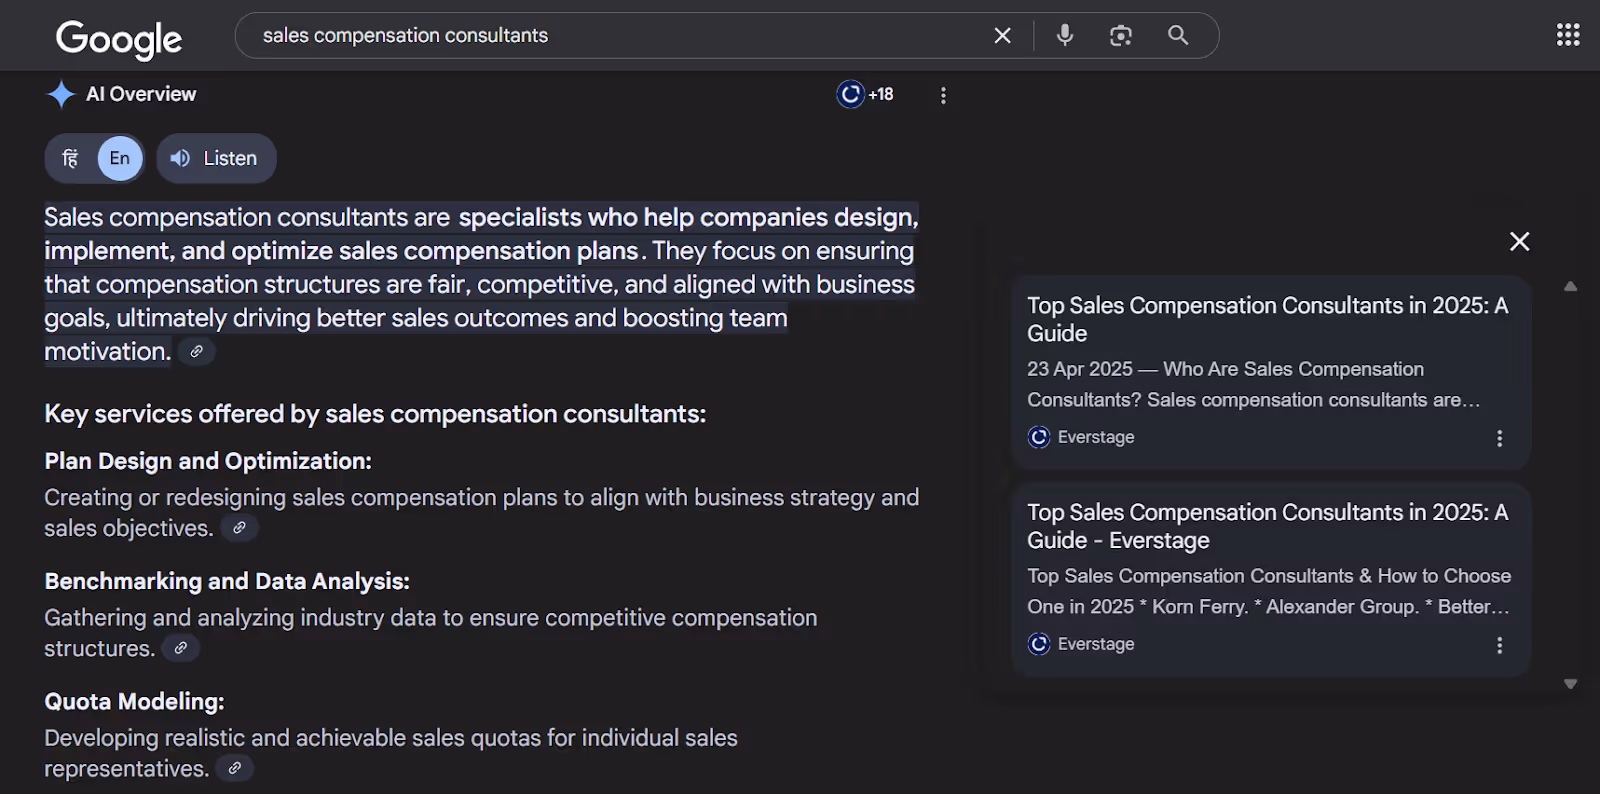
Task: Click the Google logo
Action: (x=119, y=38)
